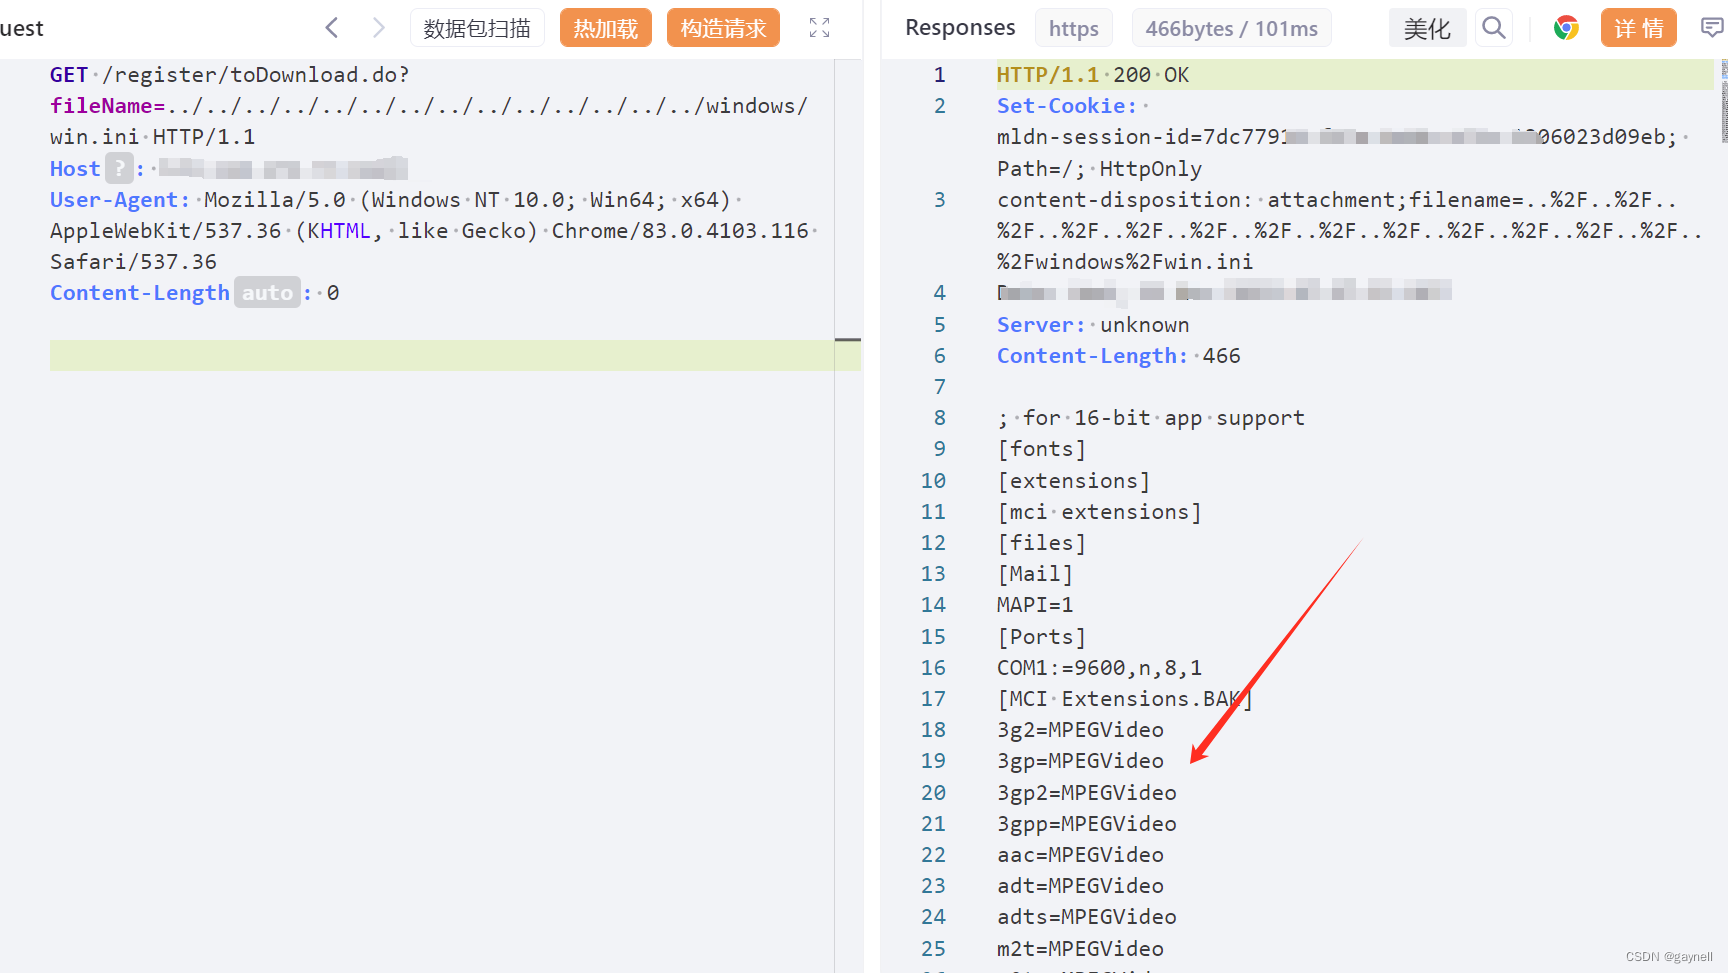Open search in Responses panel
The width and height of the screenshot is (1728, 973).
coord(1493,28)
